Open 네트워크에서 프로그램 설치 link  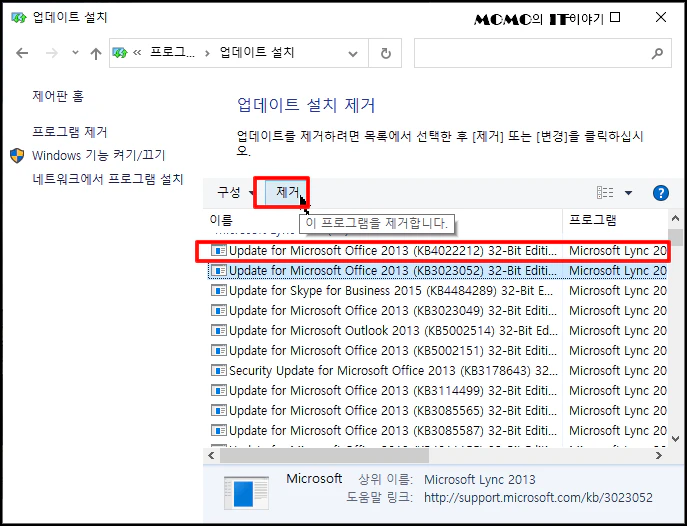(x=108, y=179)
